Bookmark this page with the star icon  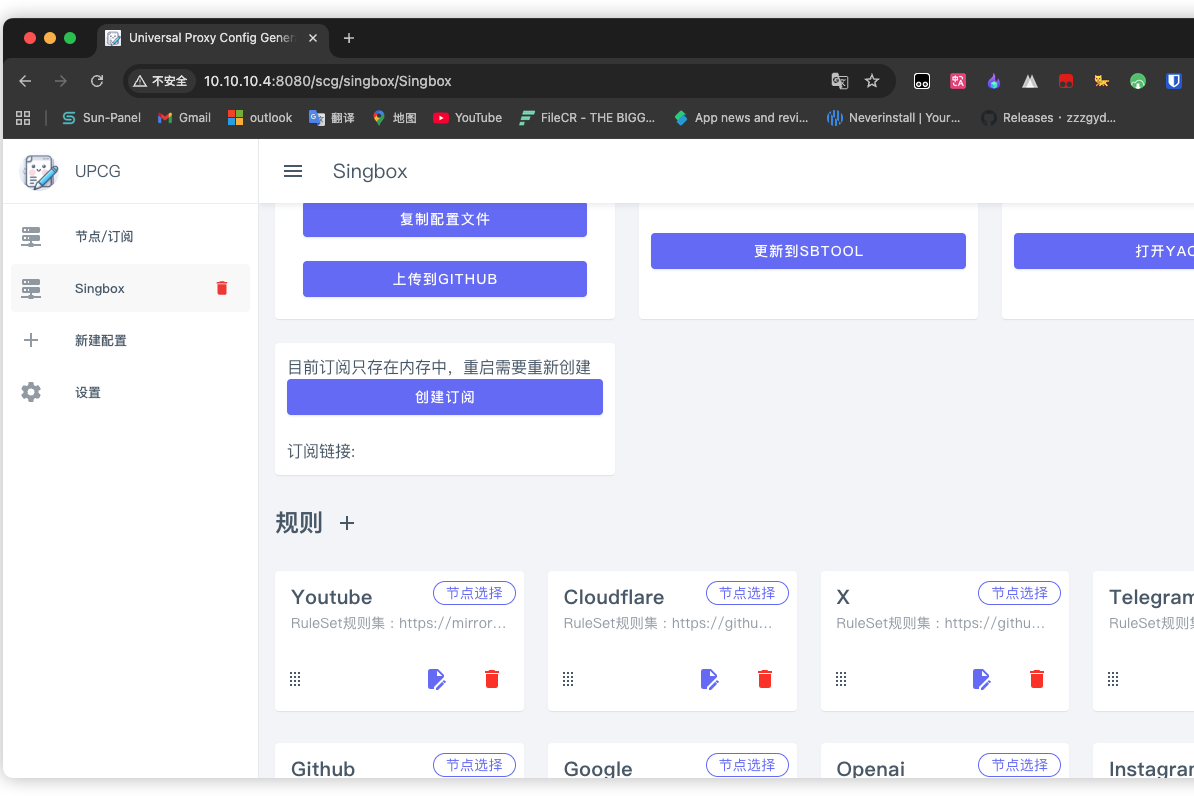point(872,81)
